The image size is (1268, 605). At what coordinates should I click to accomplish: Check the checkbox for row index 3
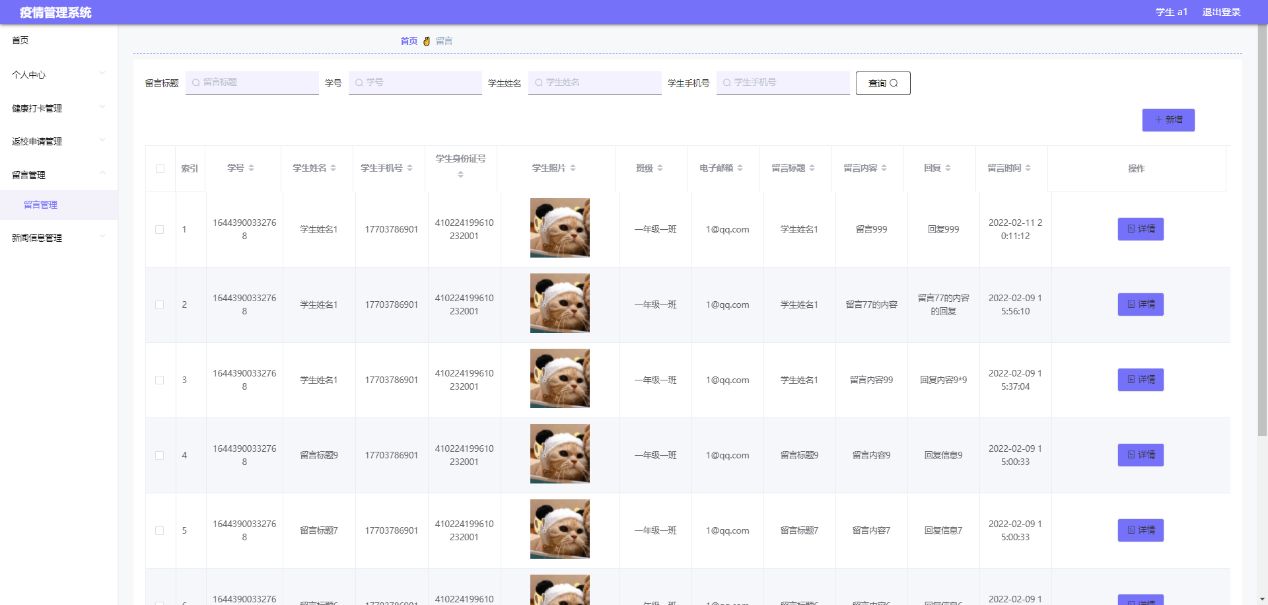(x=160, y=380)
